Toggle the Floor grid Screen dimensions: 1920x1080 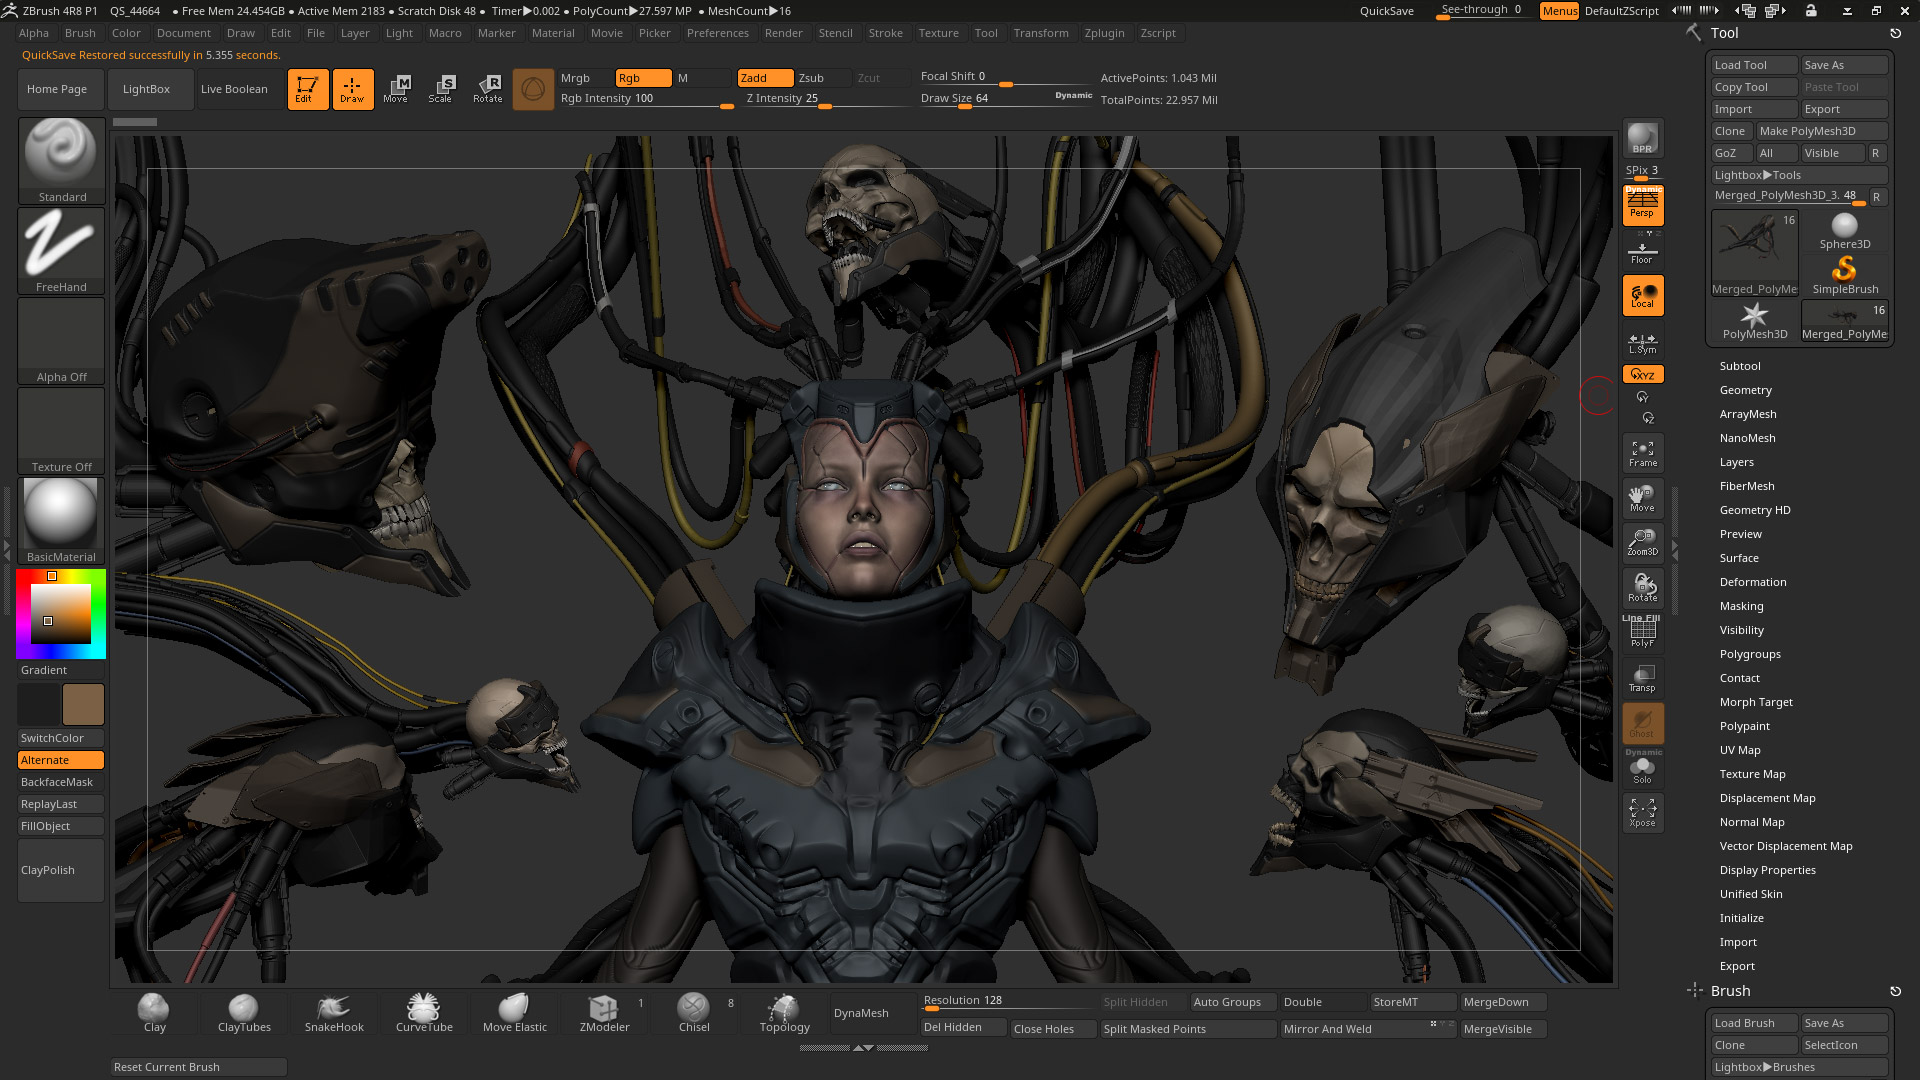tap(1643, 250)
